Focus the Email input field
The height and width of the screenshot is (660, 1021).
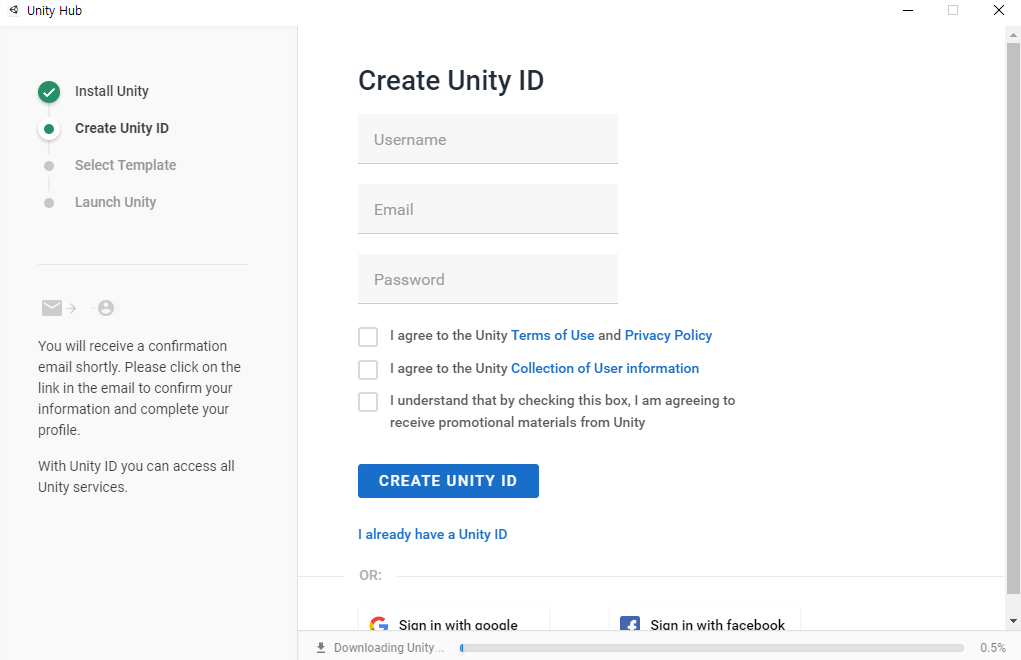tap(488, 209)
